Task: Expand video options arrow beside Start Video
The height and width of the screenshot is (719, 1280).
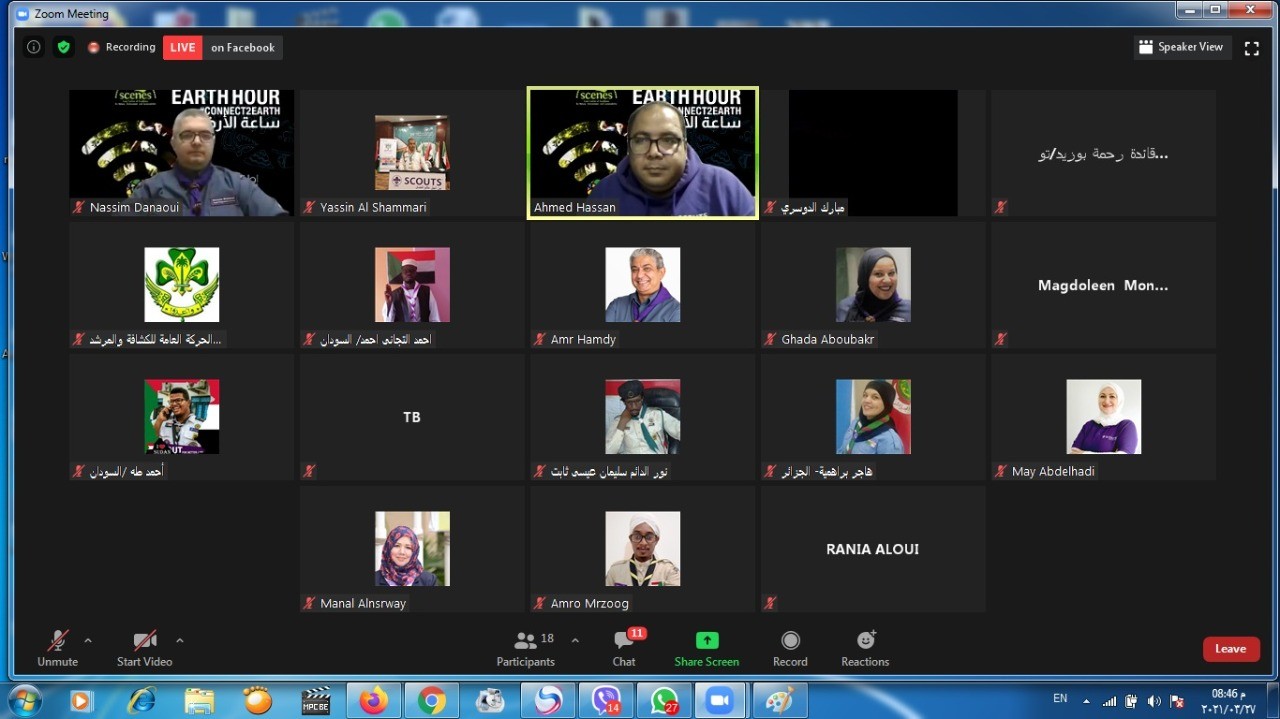Action: pos(180,640)
